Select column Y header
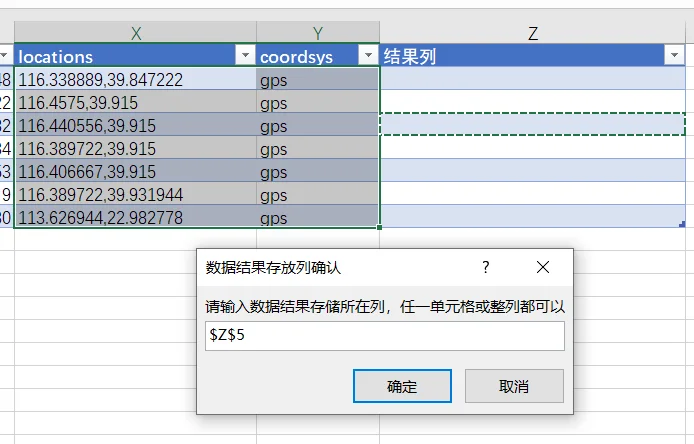 pos(318,33)
